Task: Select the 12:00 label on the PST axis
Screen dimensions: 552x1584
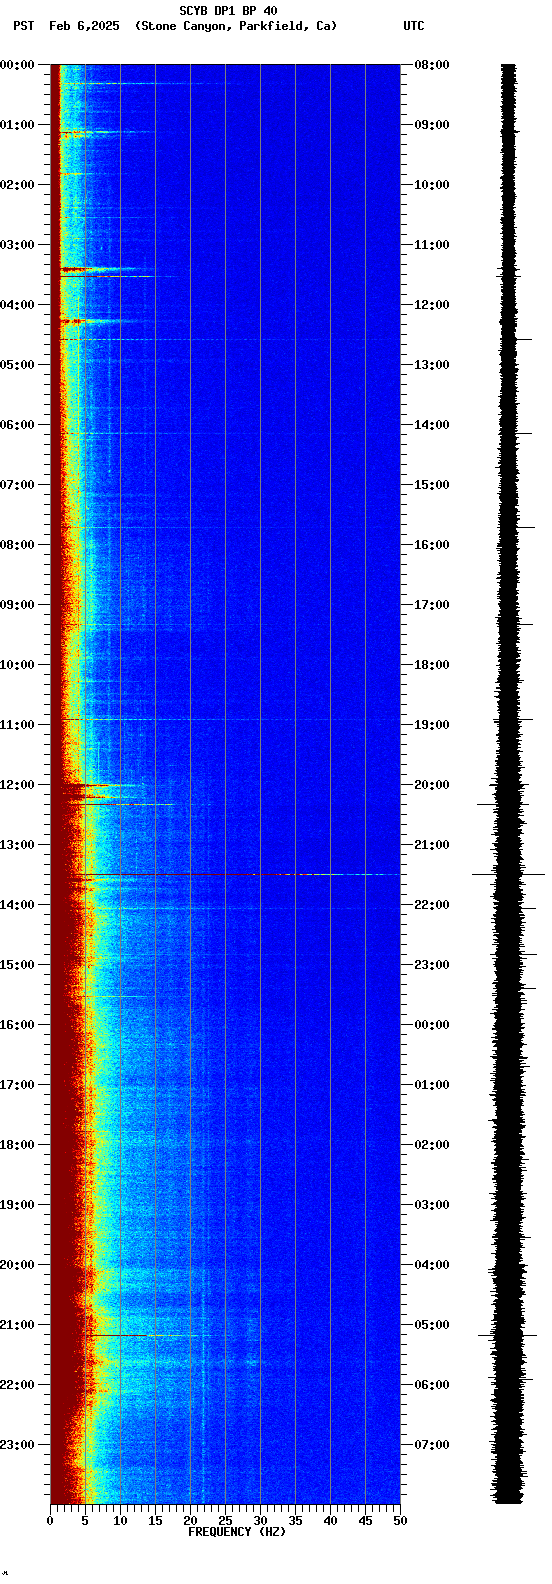Action: coord(18,785)
